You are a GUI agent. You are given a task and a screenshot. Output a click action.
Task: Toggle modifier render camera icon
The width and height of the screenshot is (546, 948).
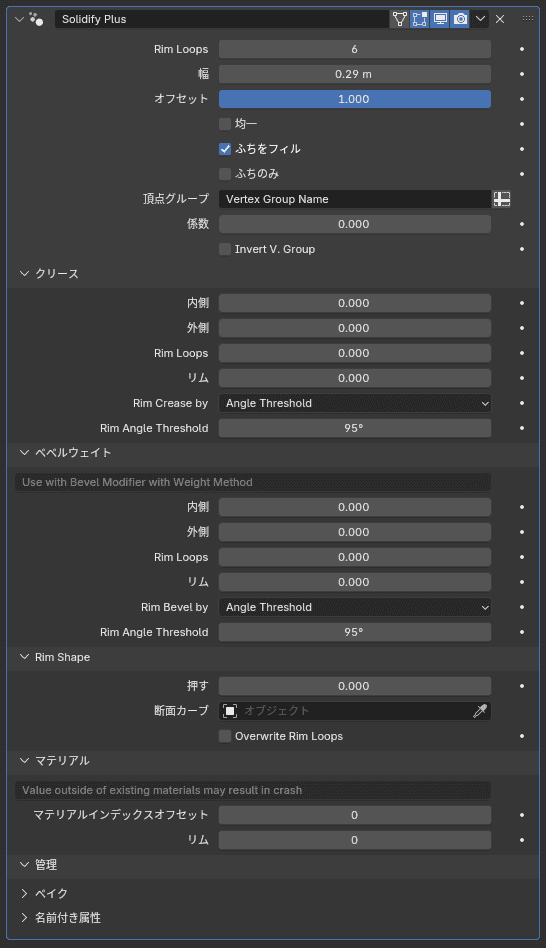pos(460,19)
